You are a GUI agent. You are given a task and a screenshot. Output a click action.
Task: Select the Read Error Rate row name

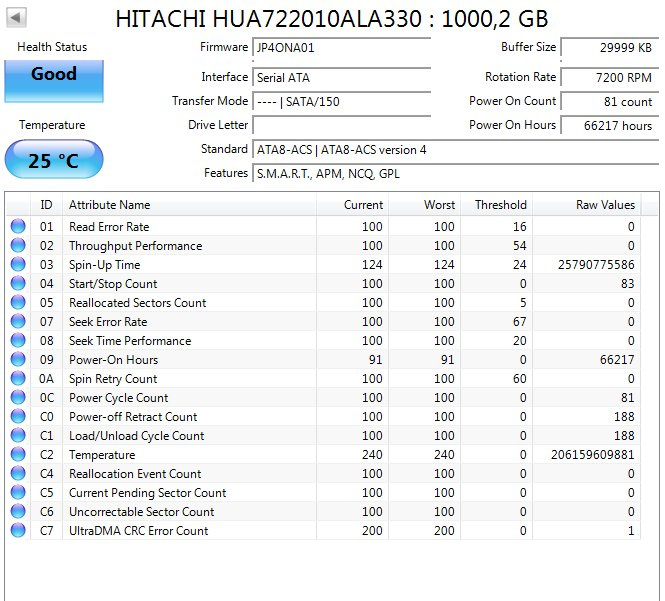pyautogui.click(x=109, y=226)
